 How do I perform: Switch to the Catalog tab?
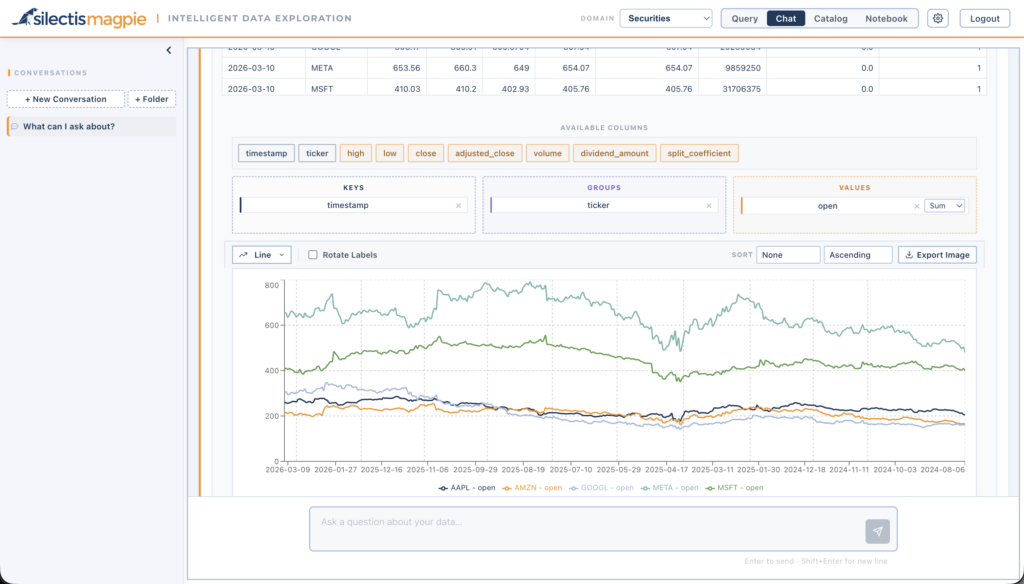[x=831, y=18]
